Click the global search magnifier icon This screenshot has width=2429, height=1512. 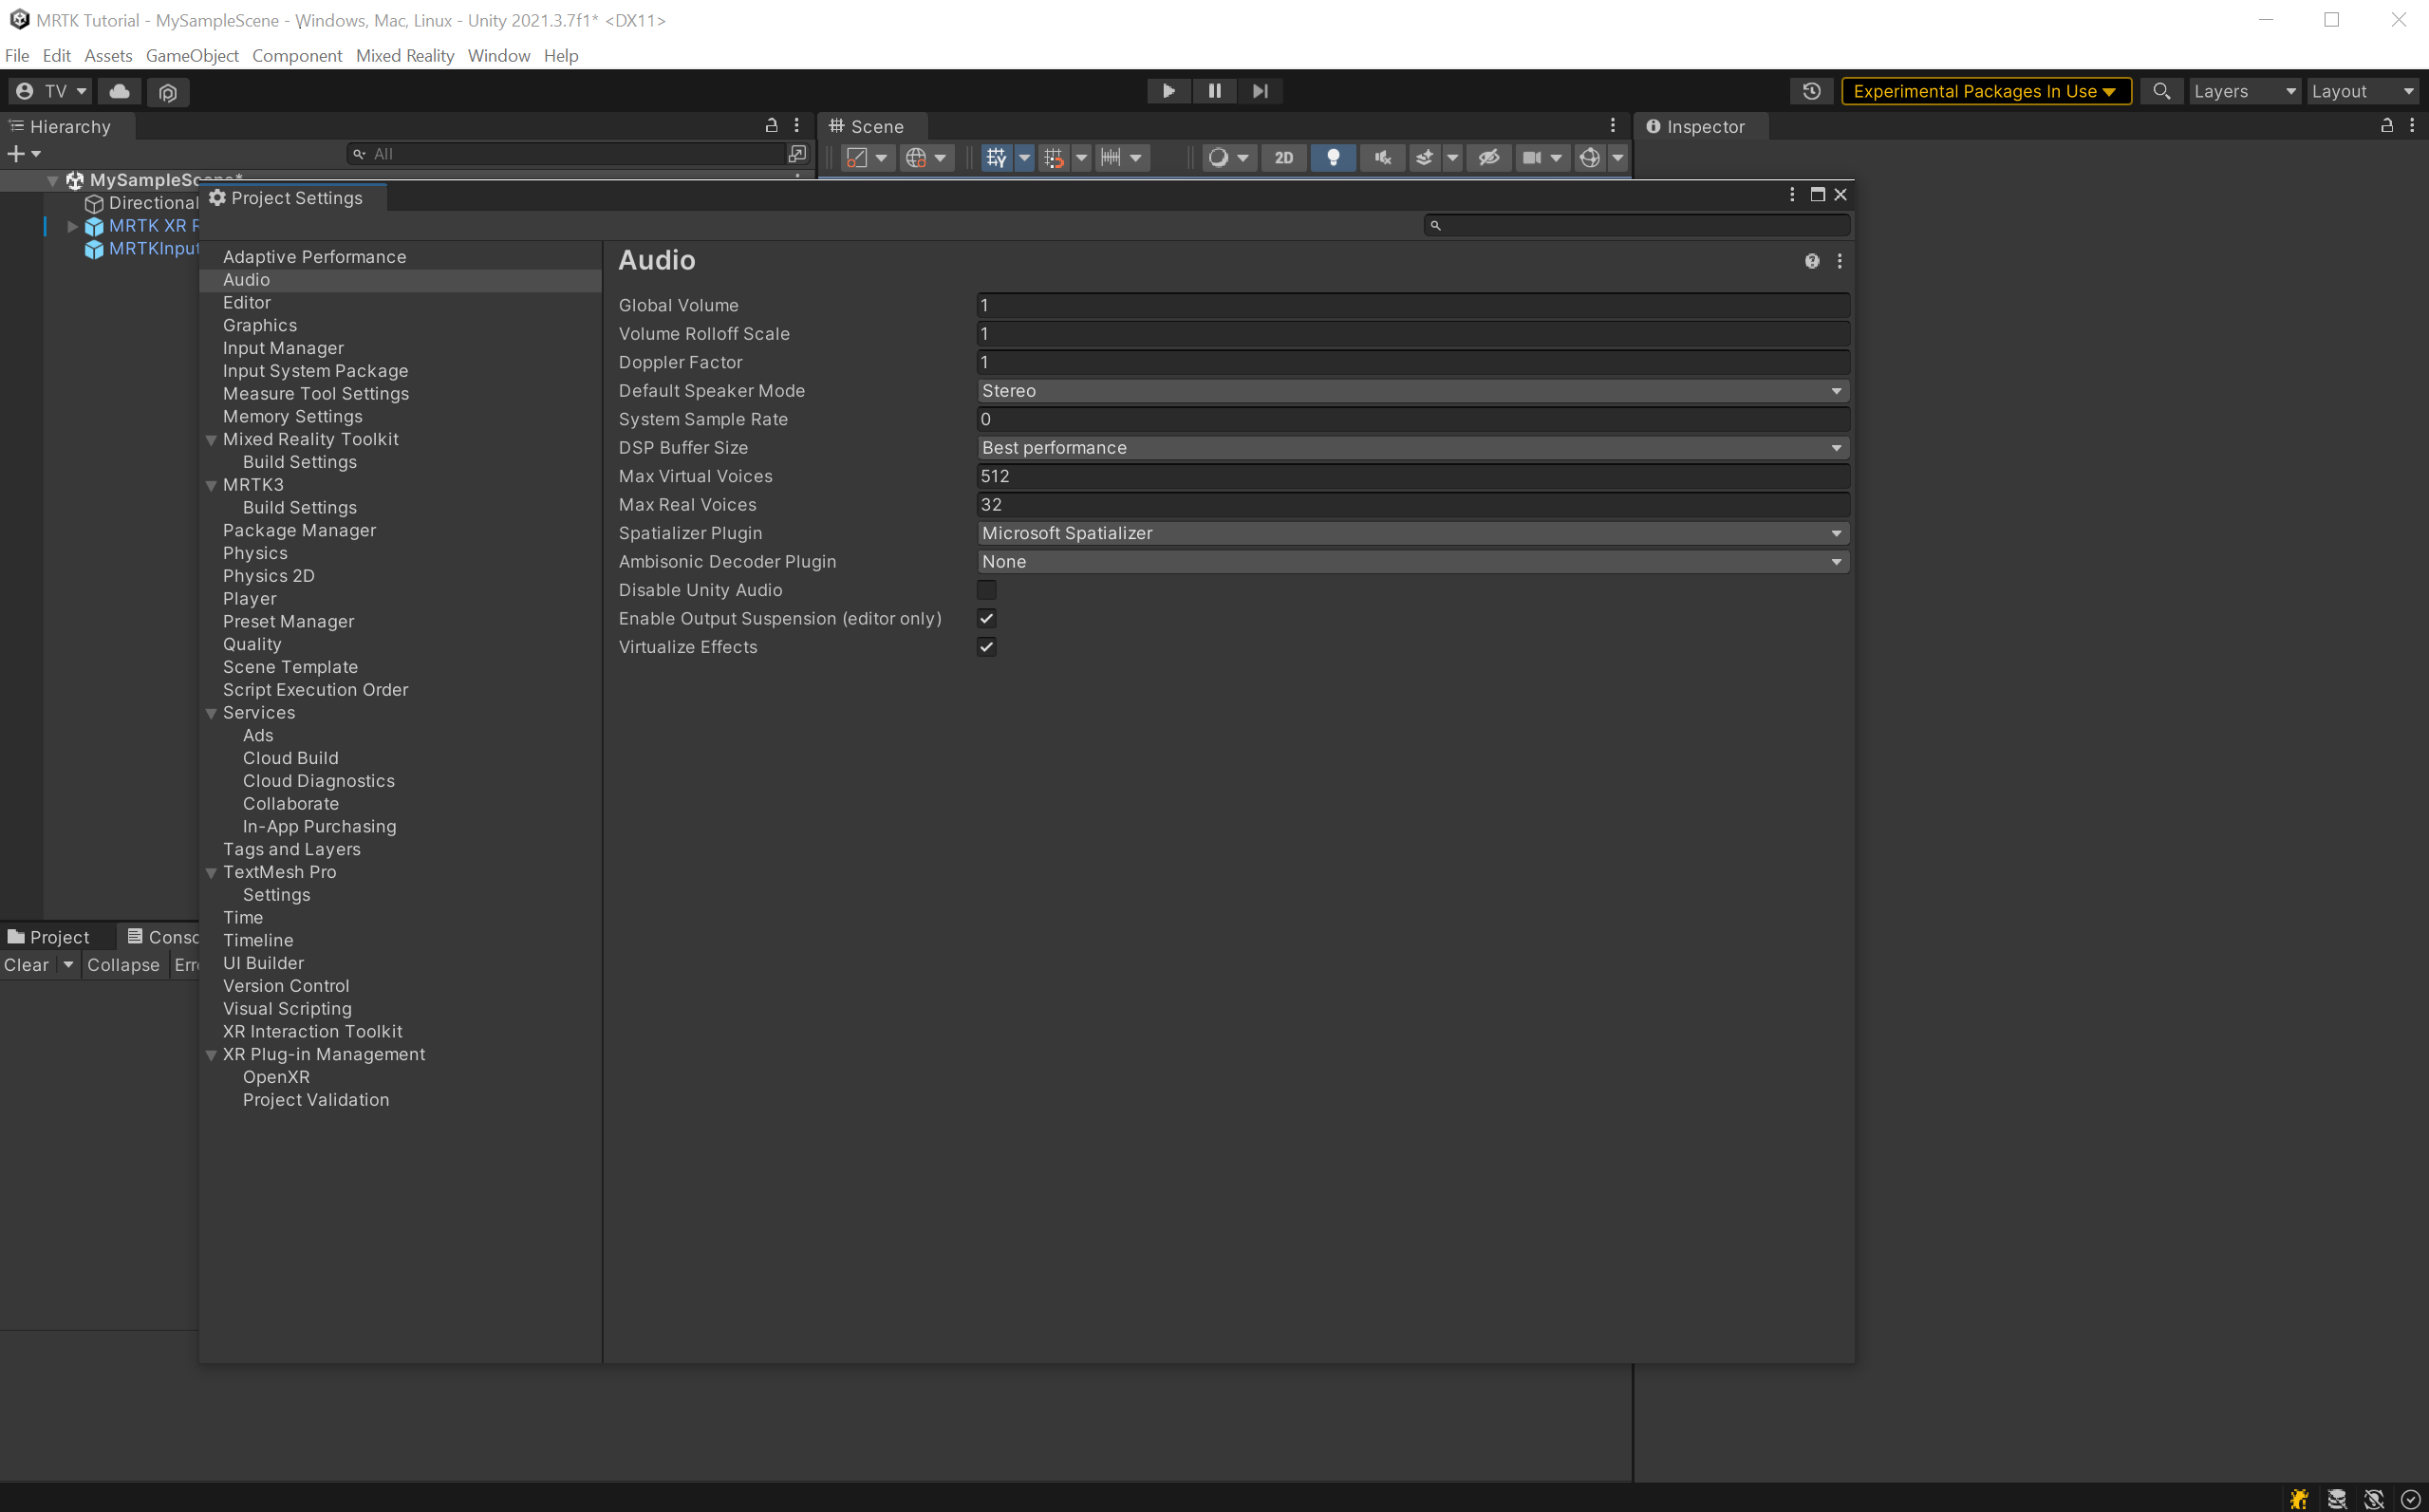2161,91
